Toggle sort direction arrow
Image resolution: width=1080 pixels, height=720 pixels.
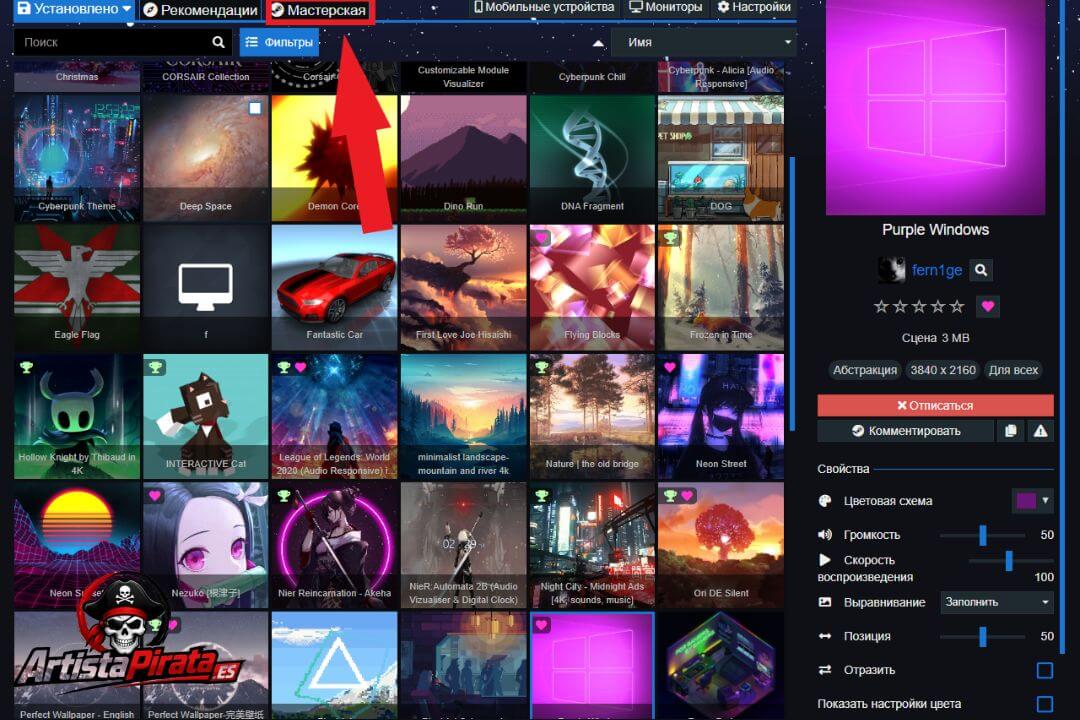tap(598, 43)
